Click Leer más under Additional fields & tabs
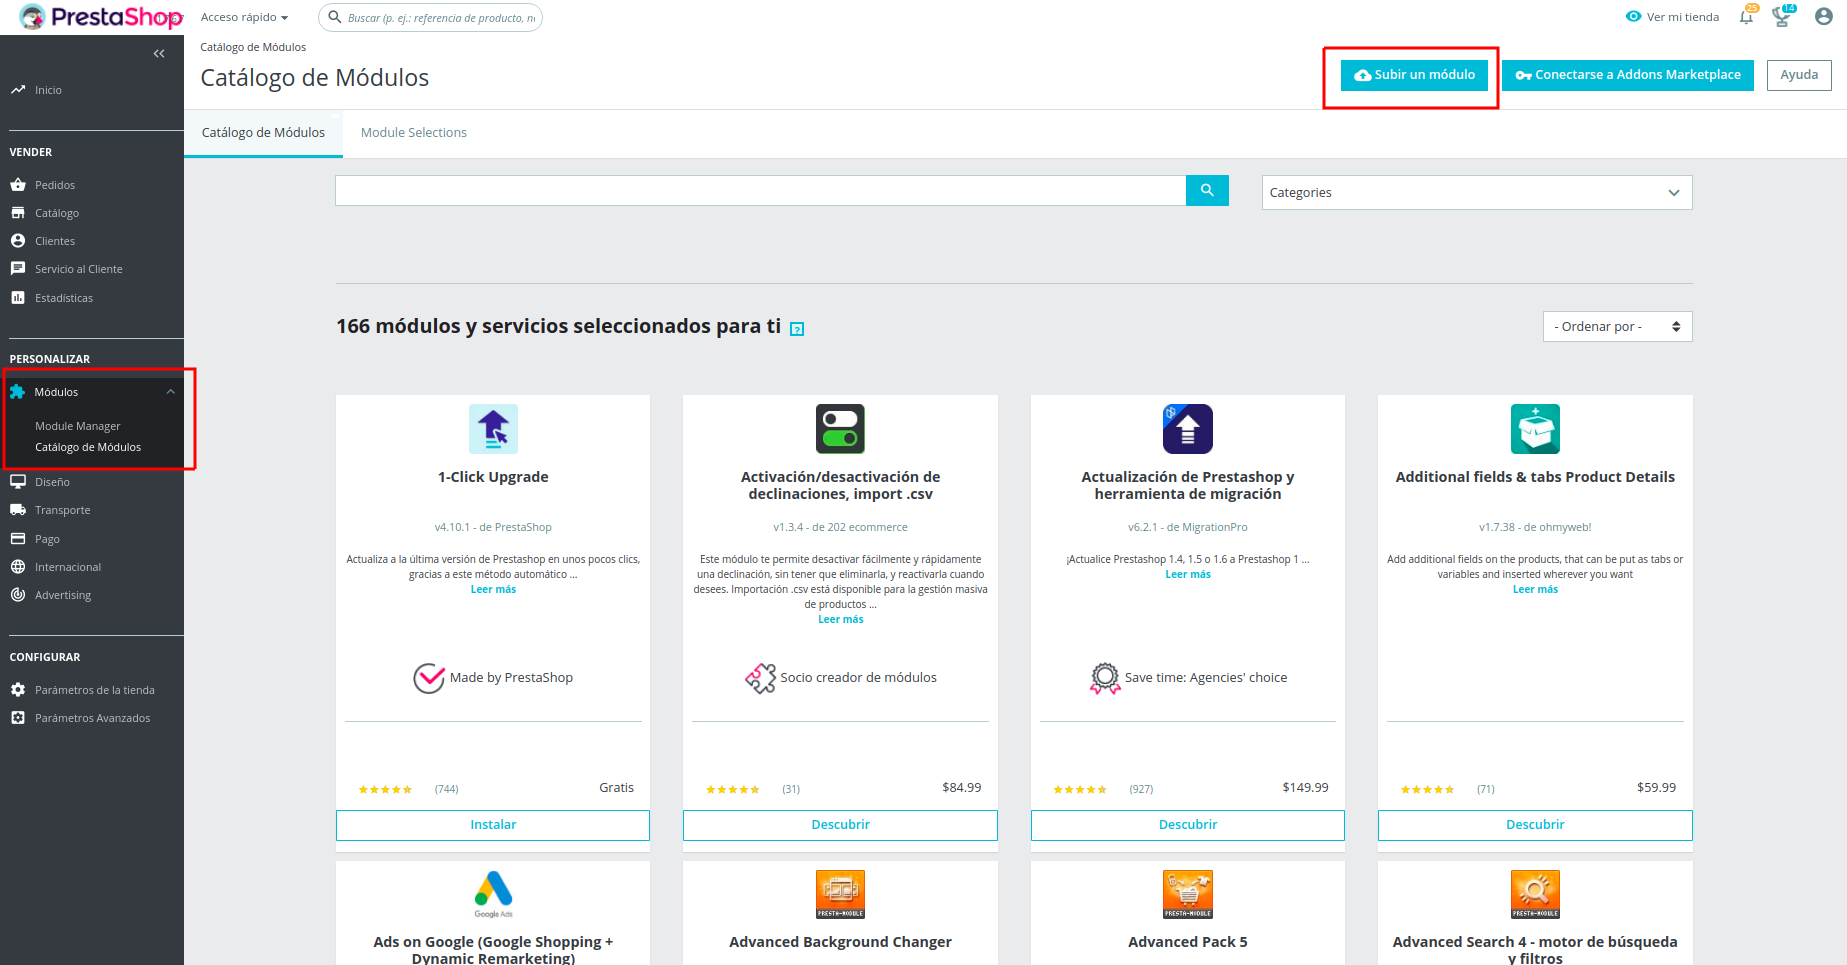Image resolution: width=1847 pixels, height=965 pixels. coord(1535,590)
